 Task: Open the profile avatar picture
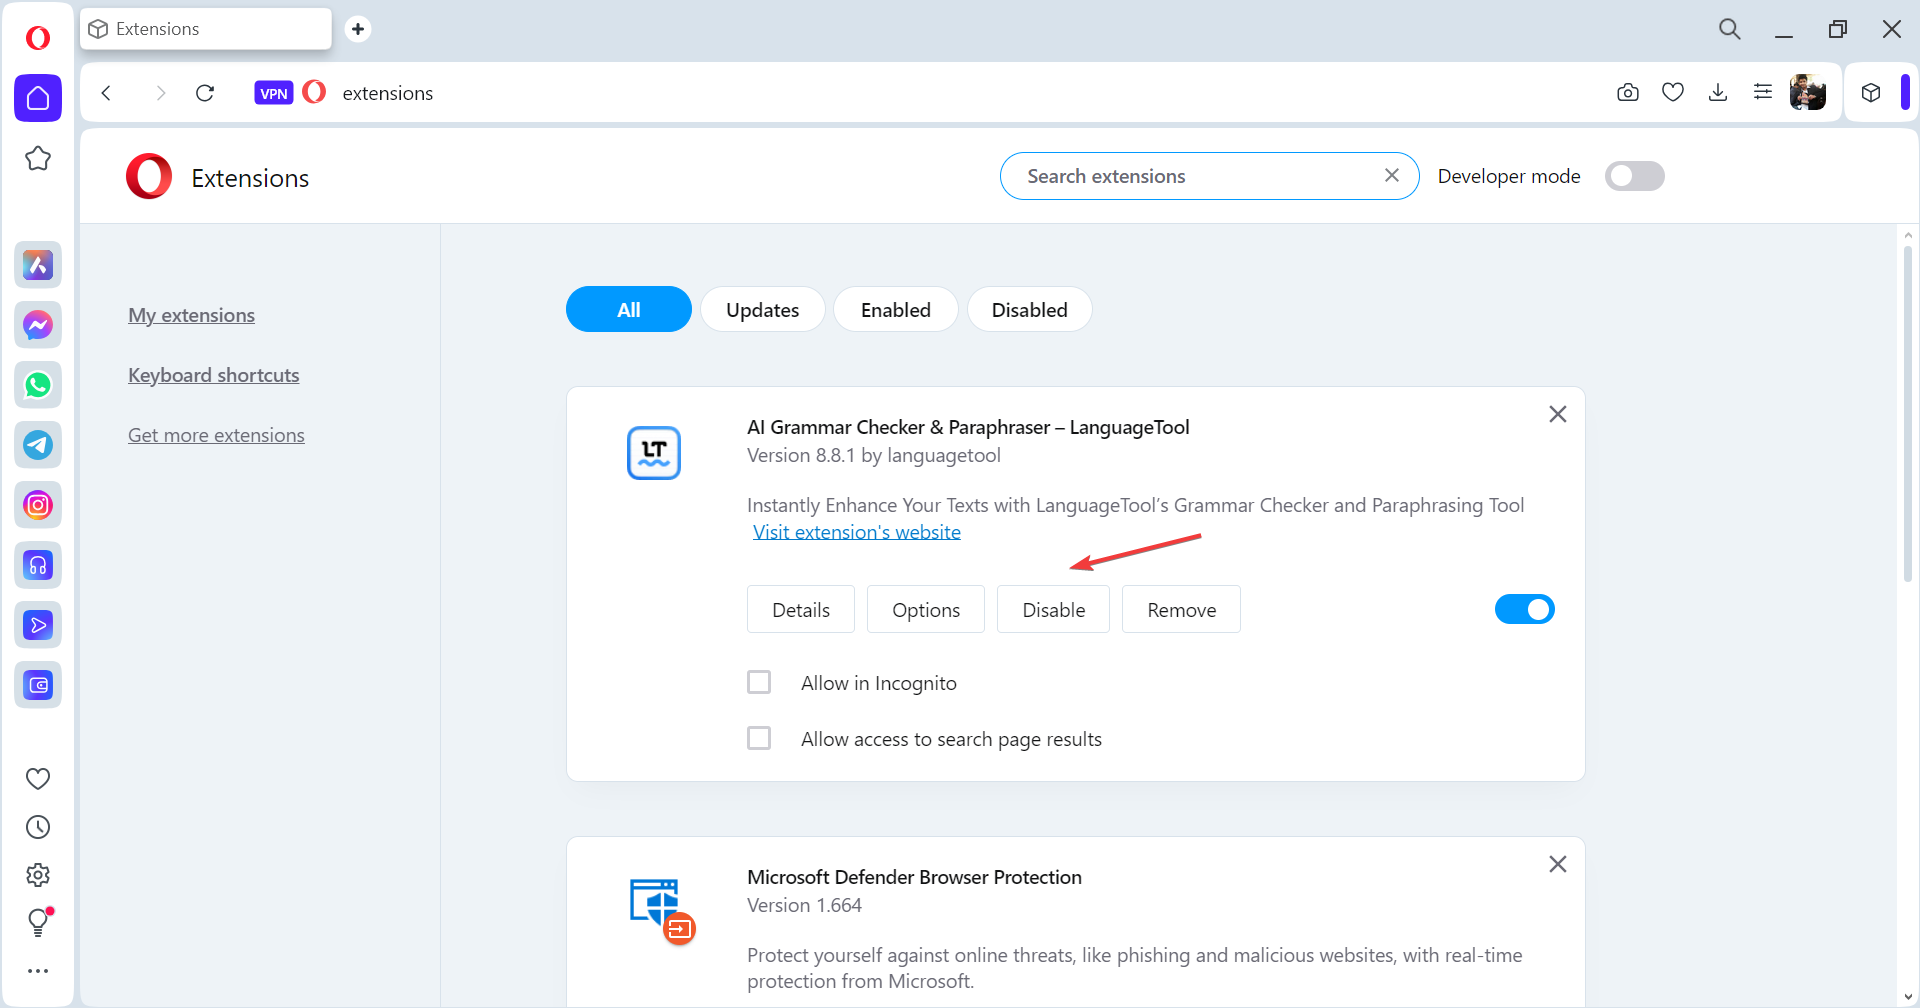[1808, 92]
